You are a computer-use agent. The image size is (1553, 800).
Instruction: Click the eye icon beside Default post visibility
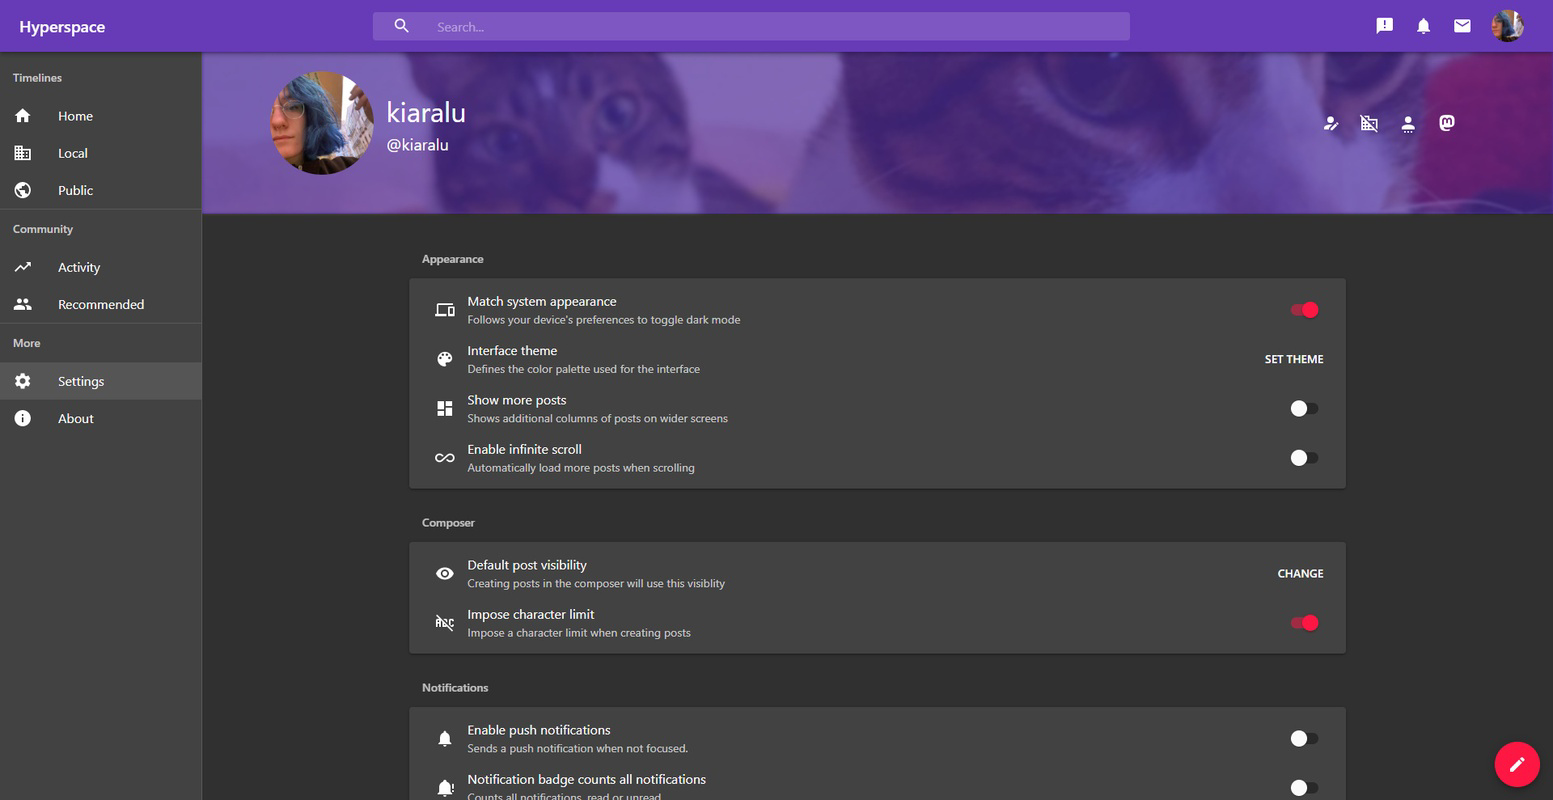coord(445,574)
